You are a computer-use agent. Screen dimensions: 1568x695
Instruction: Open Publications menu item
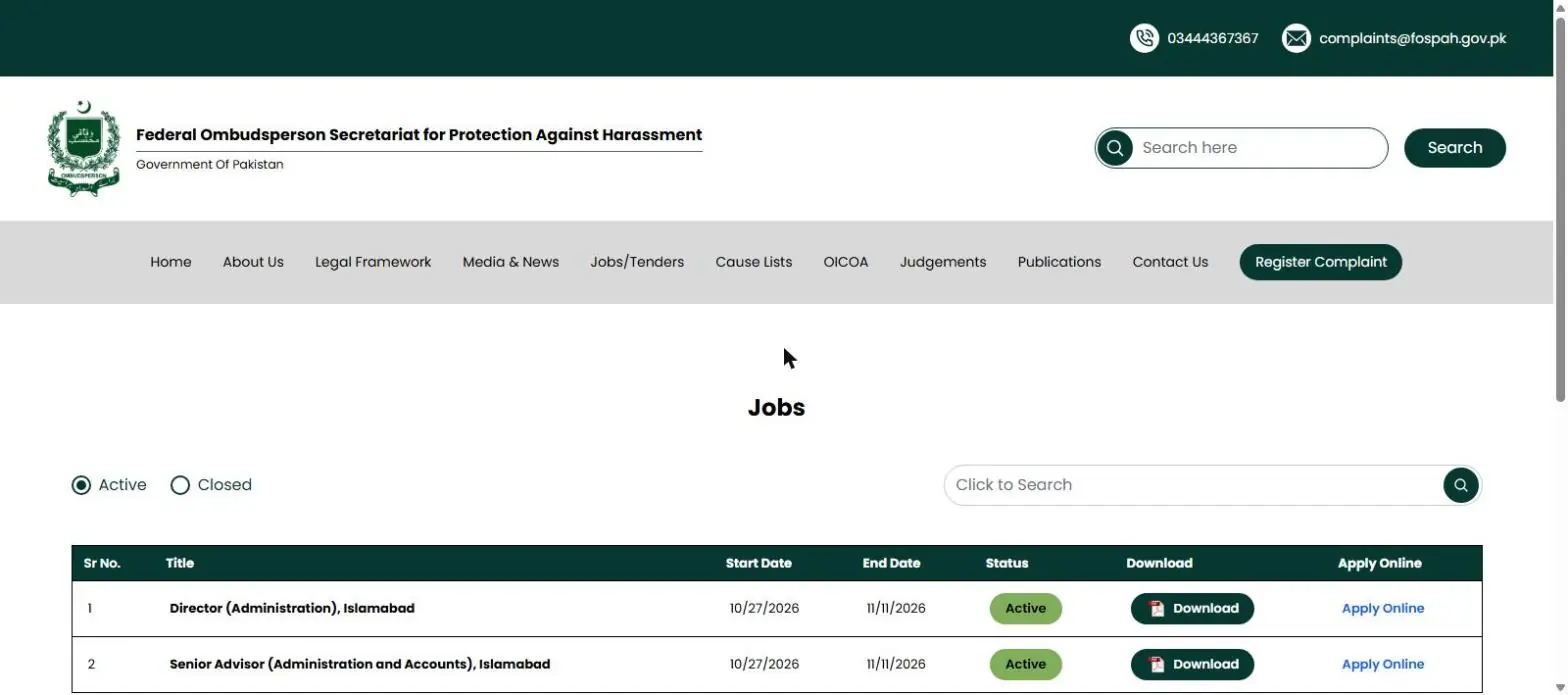(1059, 262)
